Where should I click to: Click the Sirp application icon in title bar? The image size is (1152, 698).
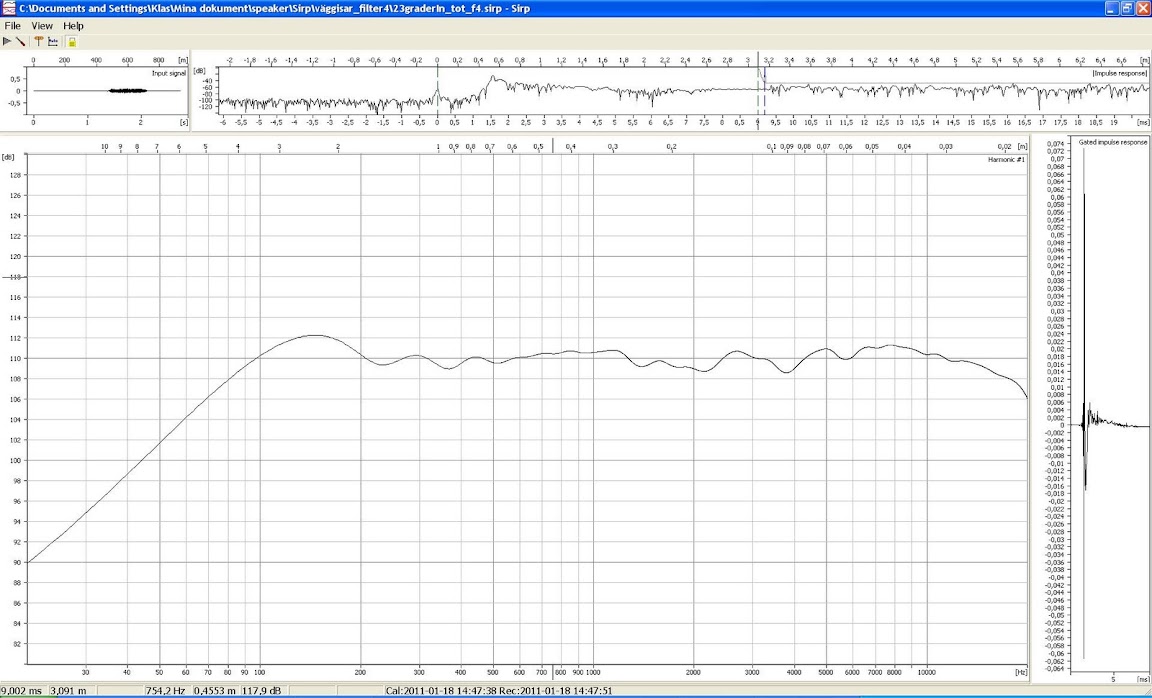(9, 8)
